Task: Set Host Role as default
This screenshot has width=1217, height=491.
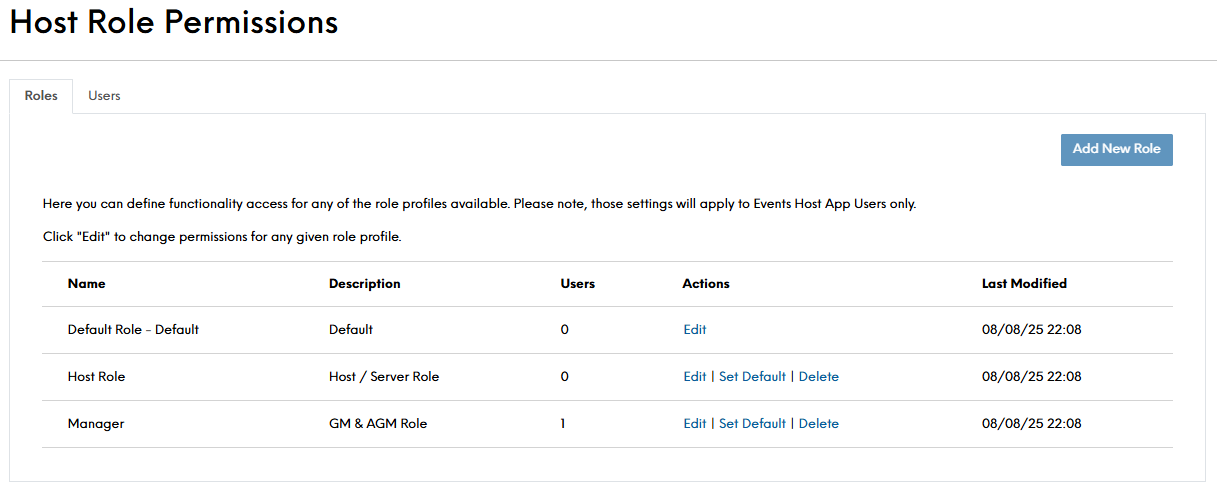Action: click(x=752, y=377)
